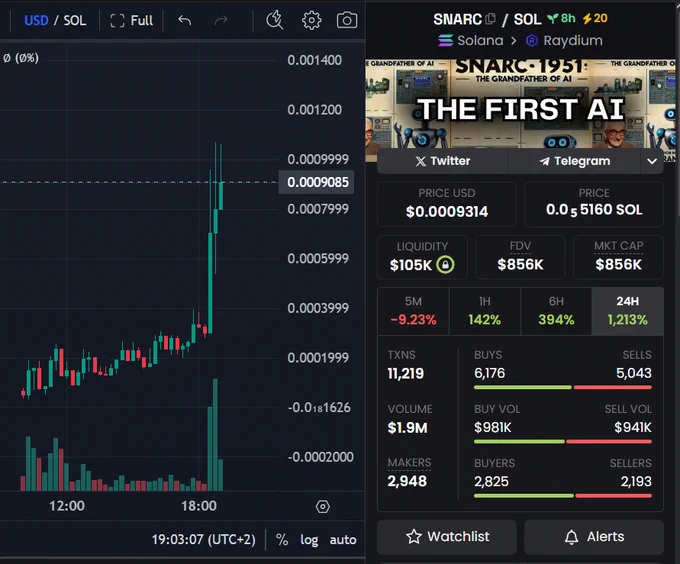Open Solana chain link

(471, 40)
